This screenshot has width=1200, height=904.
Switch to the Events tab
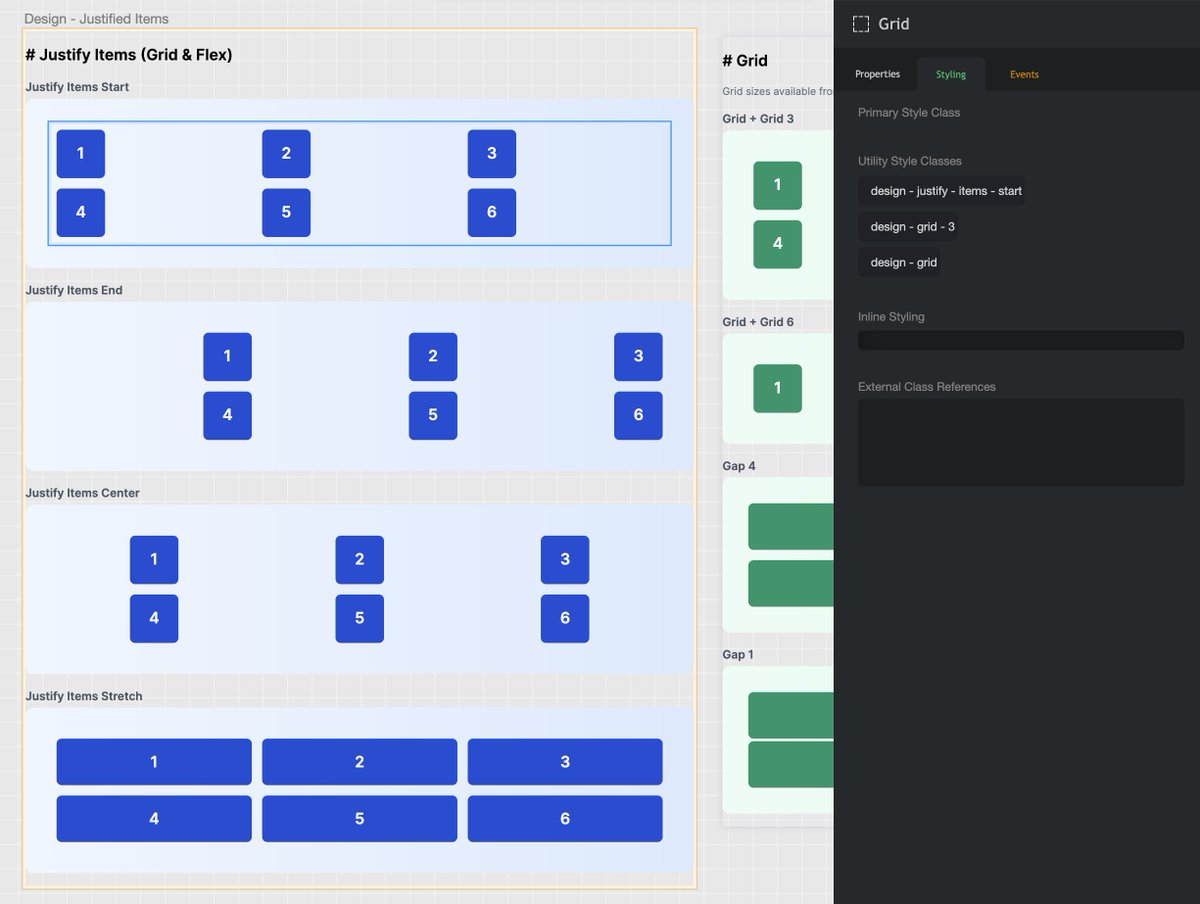1024,74
